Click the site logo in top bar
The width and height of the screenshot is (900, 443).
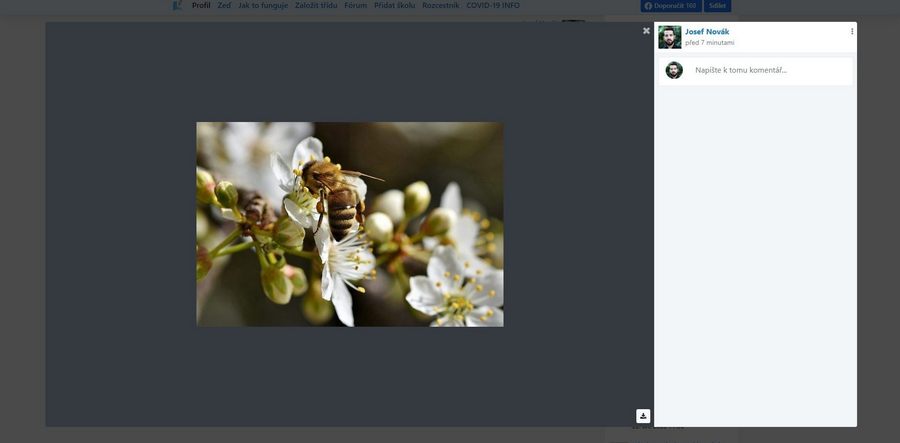pos(177,6)
